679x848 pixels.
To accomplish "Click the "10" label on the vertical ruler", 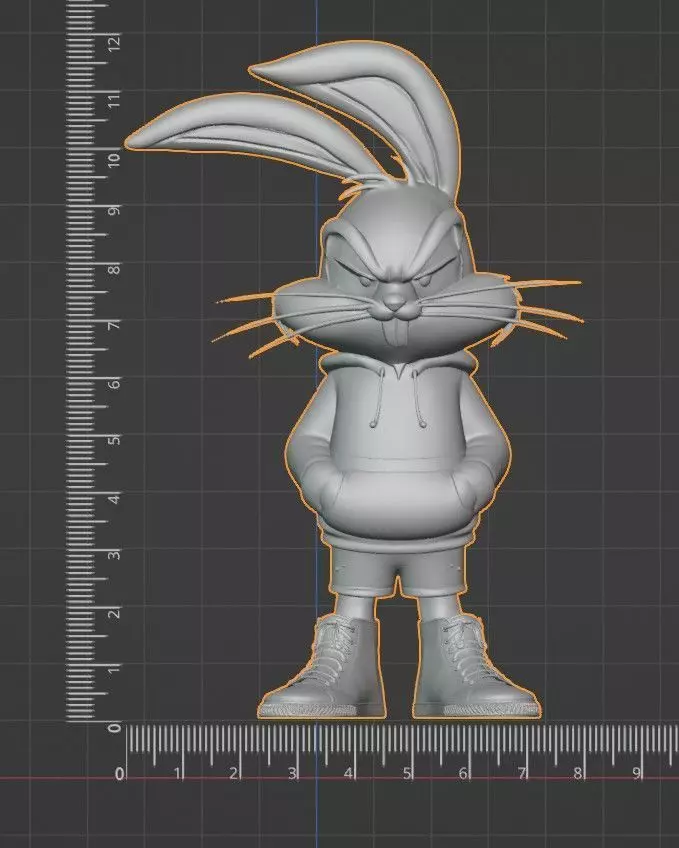I will click(115, 159).
